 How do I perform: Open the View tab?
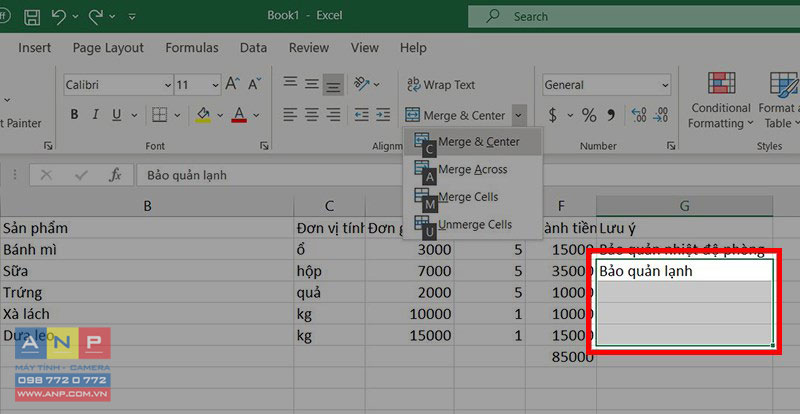(364, 48)
